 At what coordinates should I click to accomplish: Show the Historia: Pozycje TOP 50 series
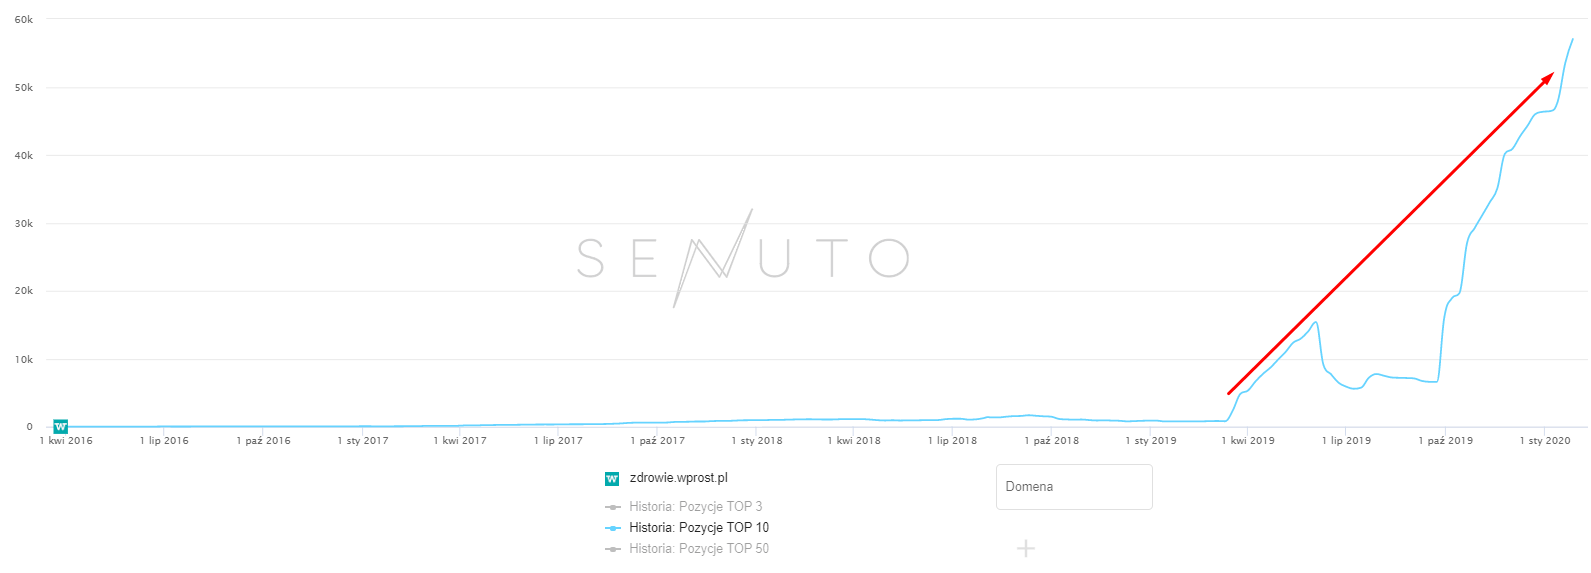pos(698,549)
